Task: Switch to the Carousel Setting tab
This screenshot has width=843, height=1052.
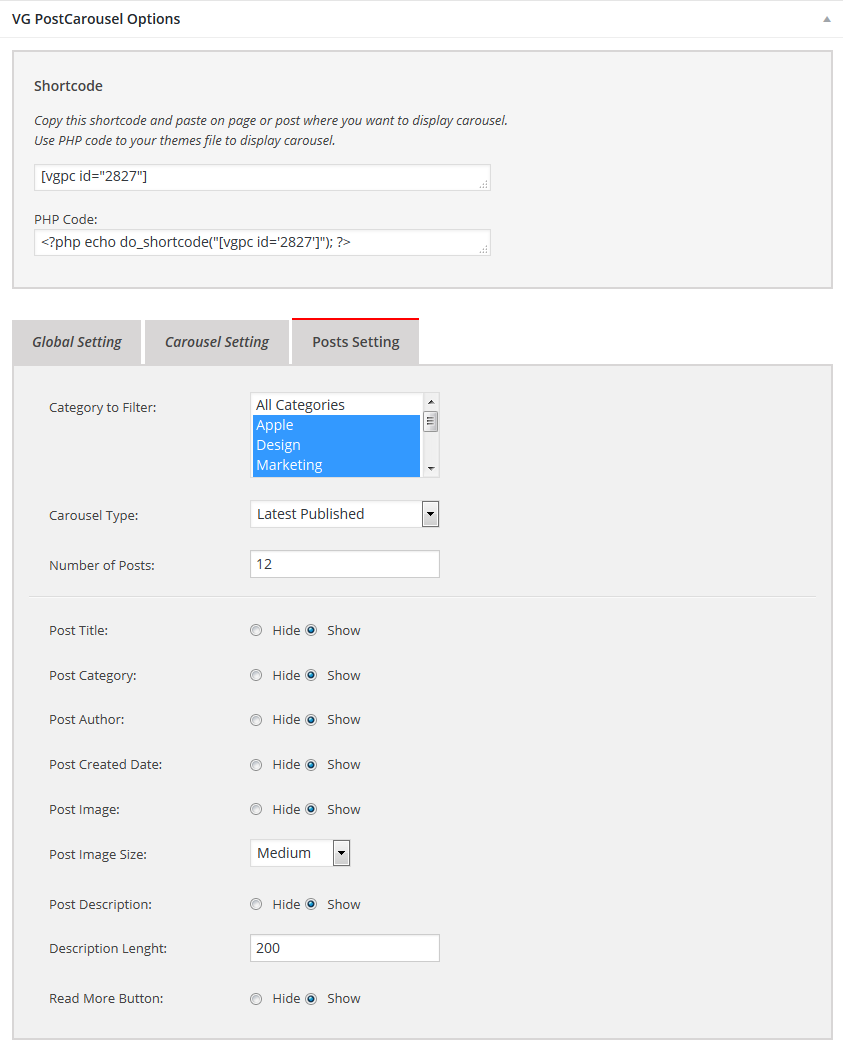Action: click(x=217, y=342)
